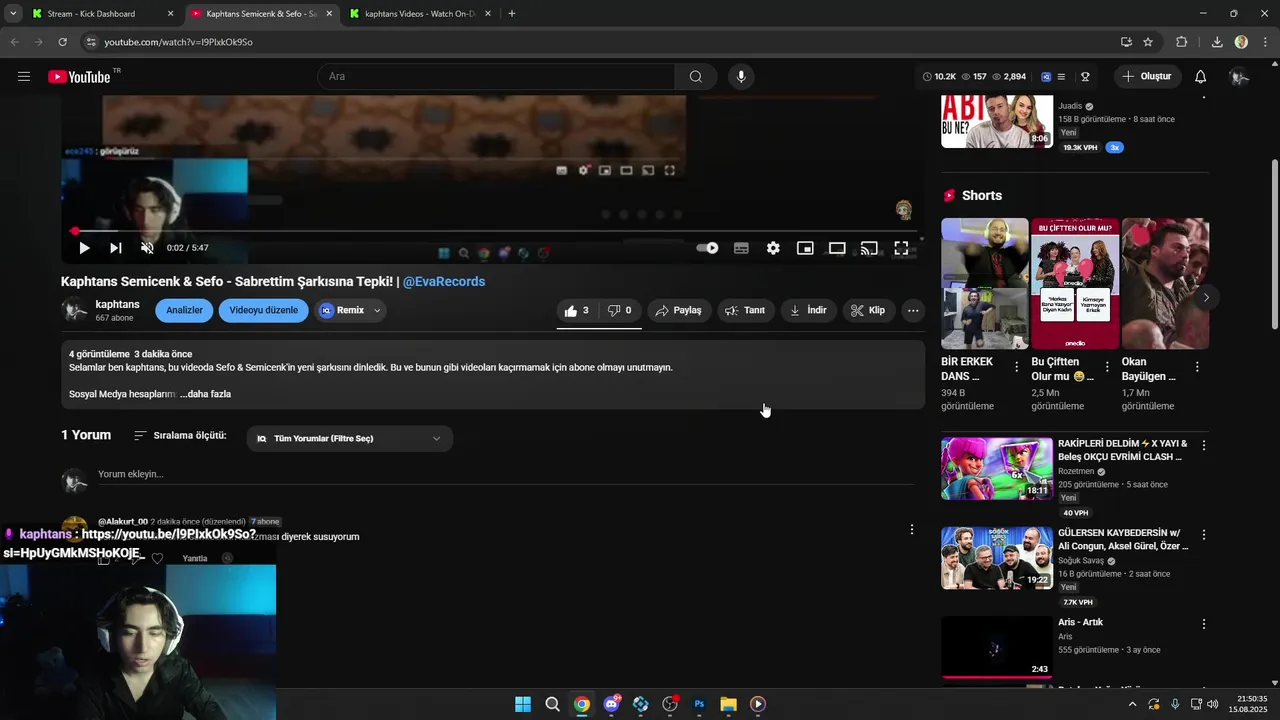Expand the Remix dropdown arrow

(x=377, y=311)
